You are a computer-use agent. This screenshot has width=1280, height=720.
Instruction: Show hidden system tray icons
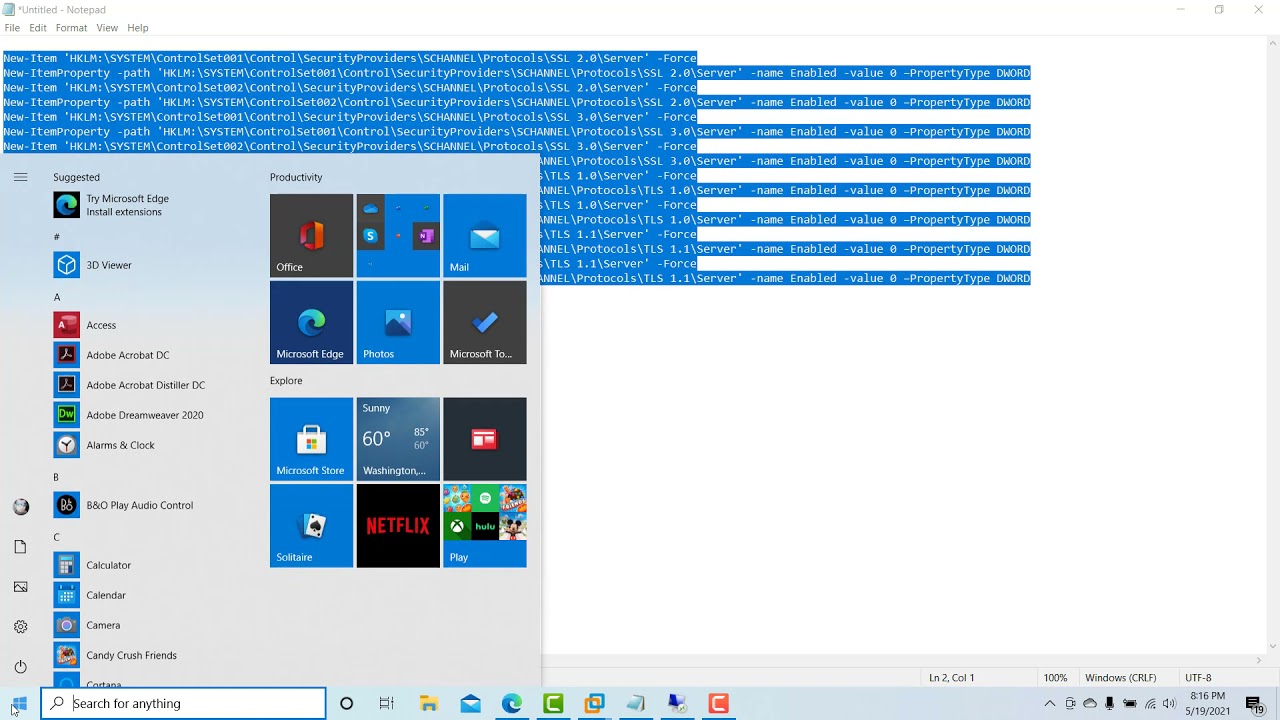click(x=1049, y=704)
